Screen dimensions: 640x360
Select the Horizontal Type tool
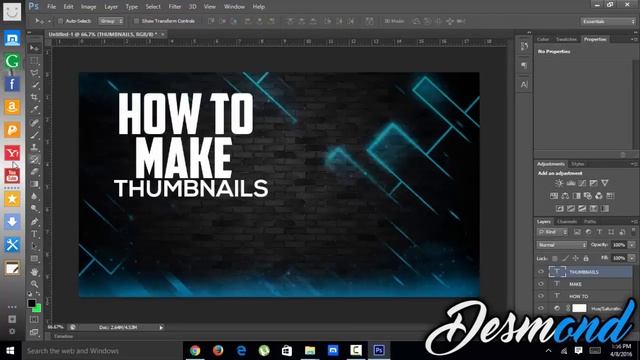(x=34, y=234)
